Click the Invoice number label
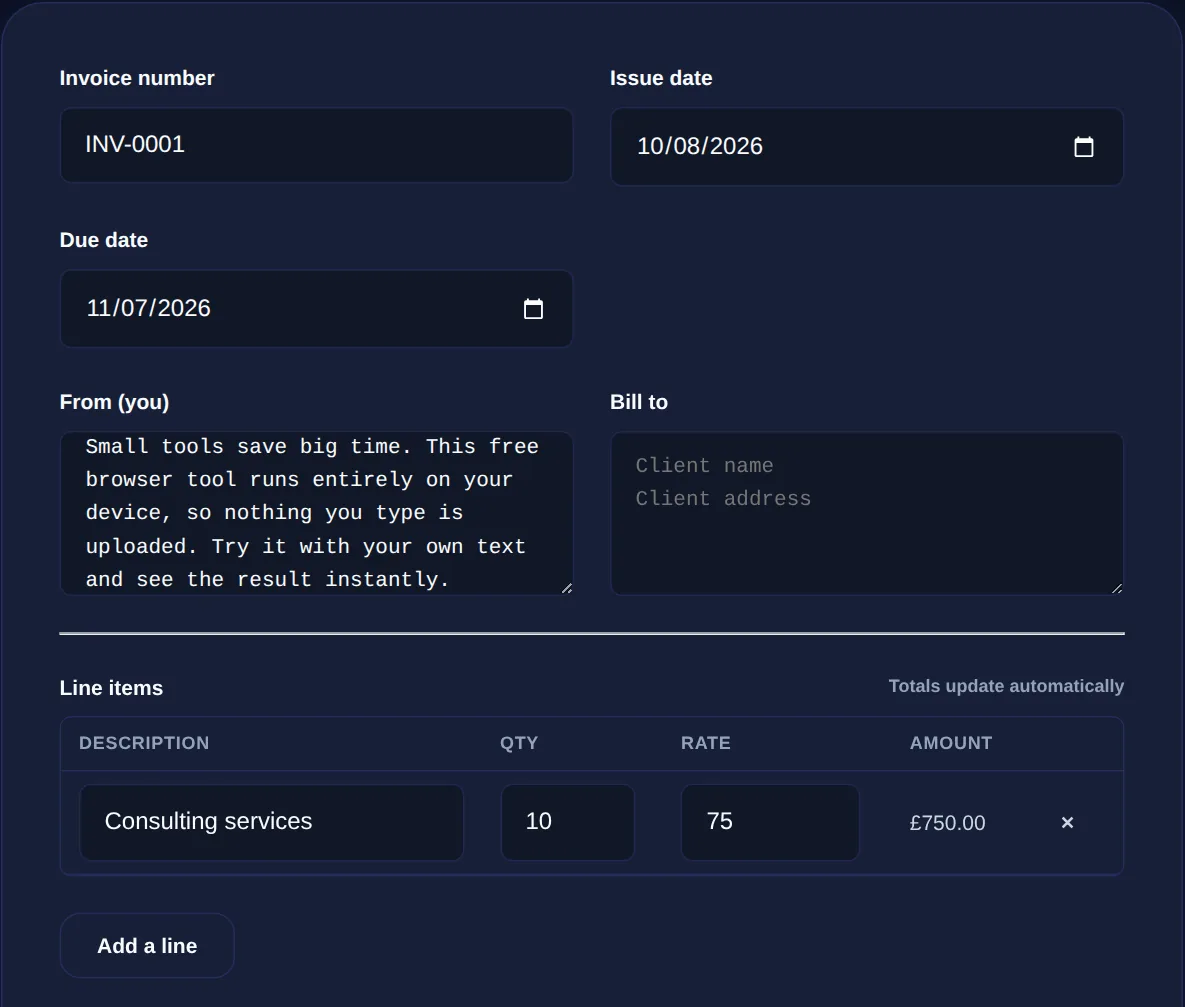 pyautogui.click(x=137, y=78)
